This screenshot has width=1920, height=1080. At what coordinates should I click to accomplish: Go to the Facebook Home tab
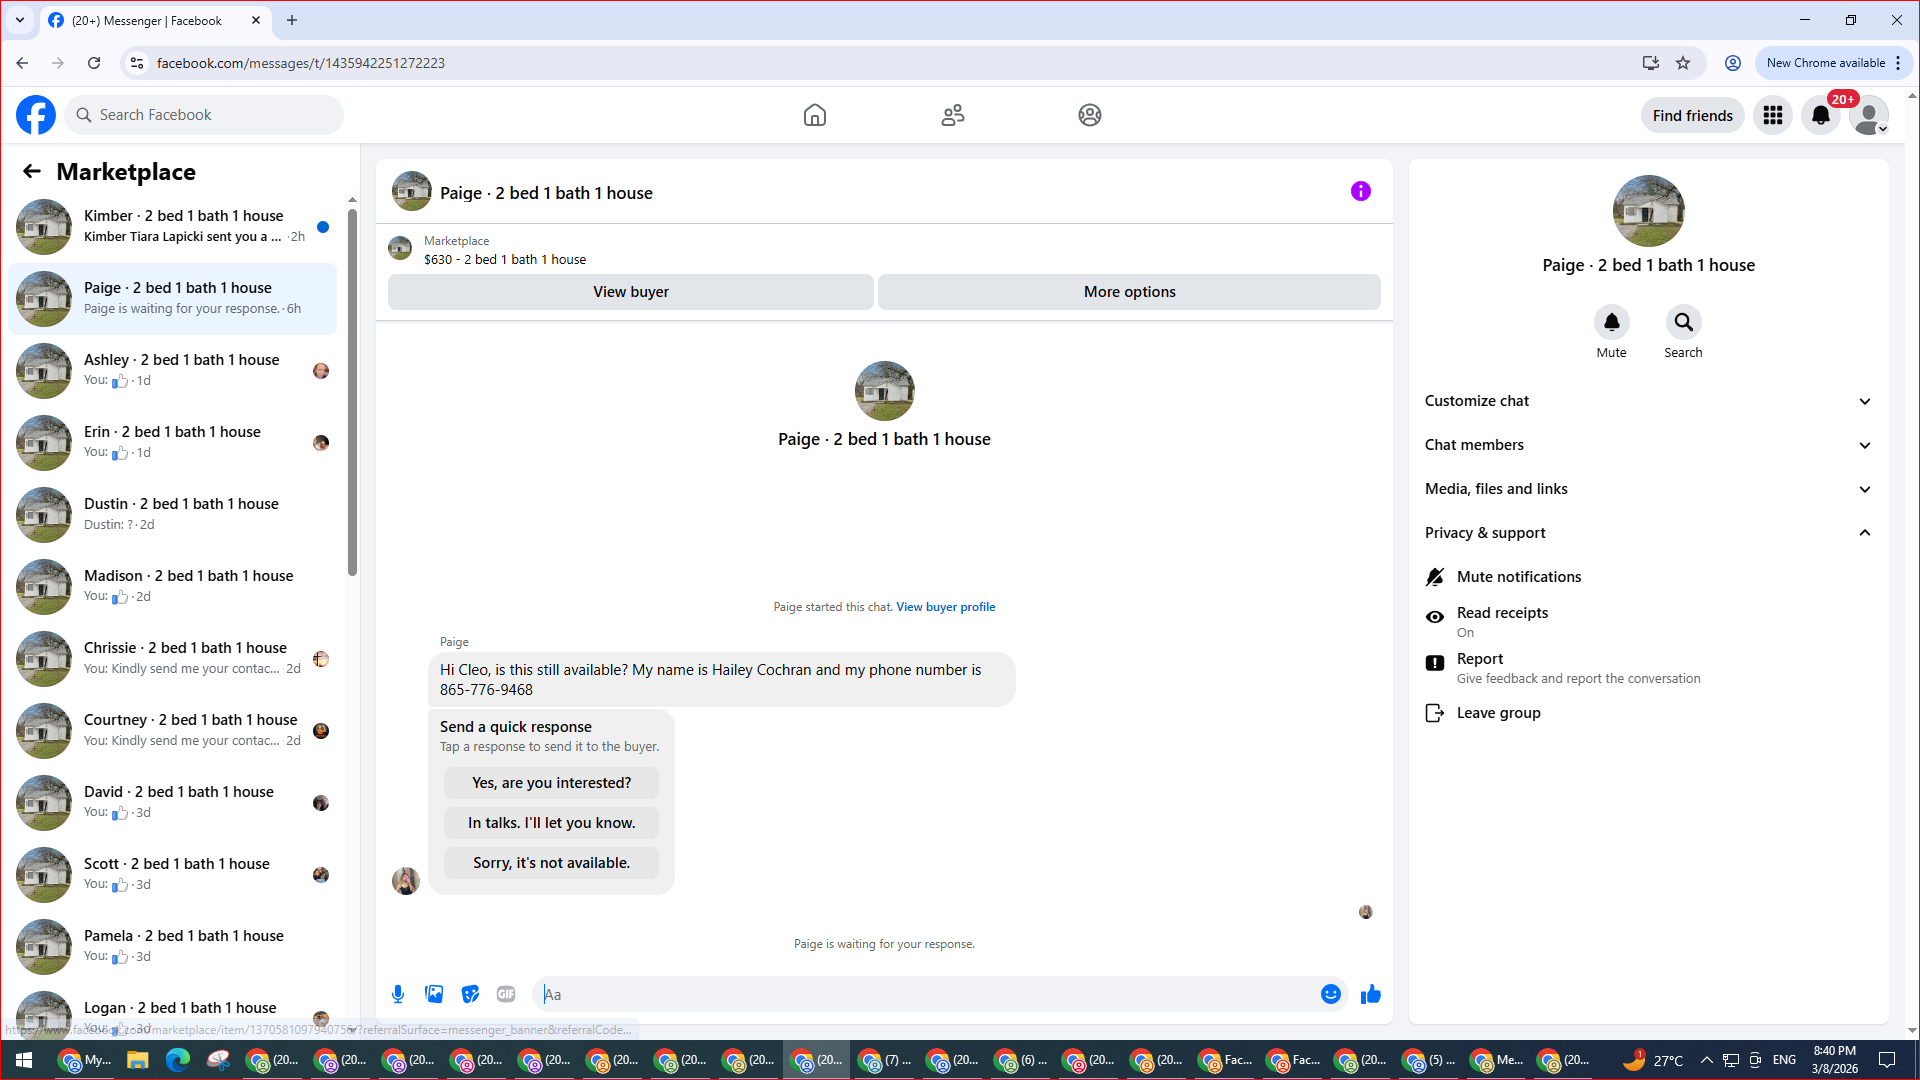click(814, 116)
